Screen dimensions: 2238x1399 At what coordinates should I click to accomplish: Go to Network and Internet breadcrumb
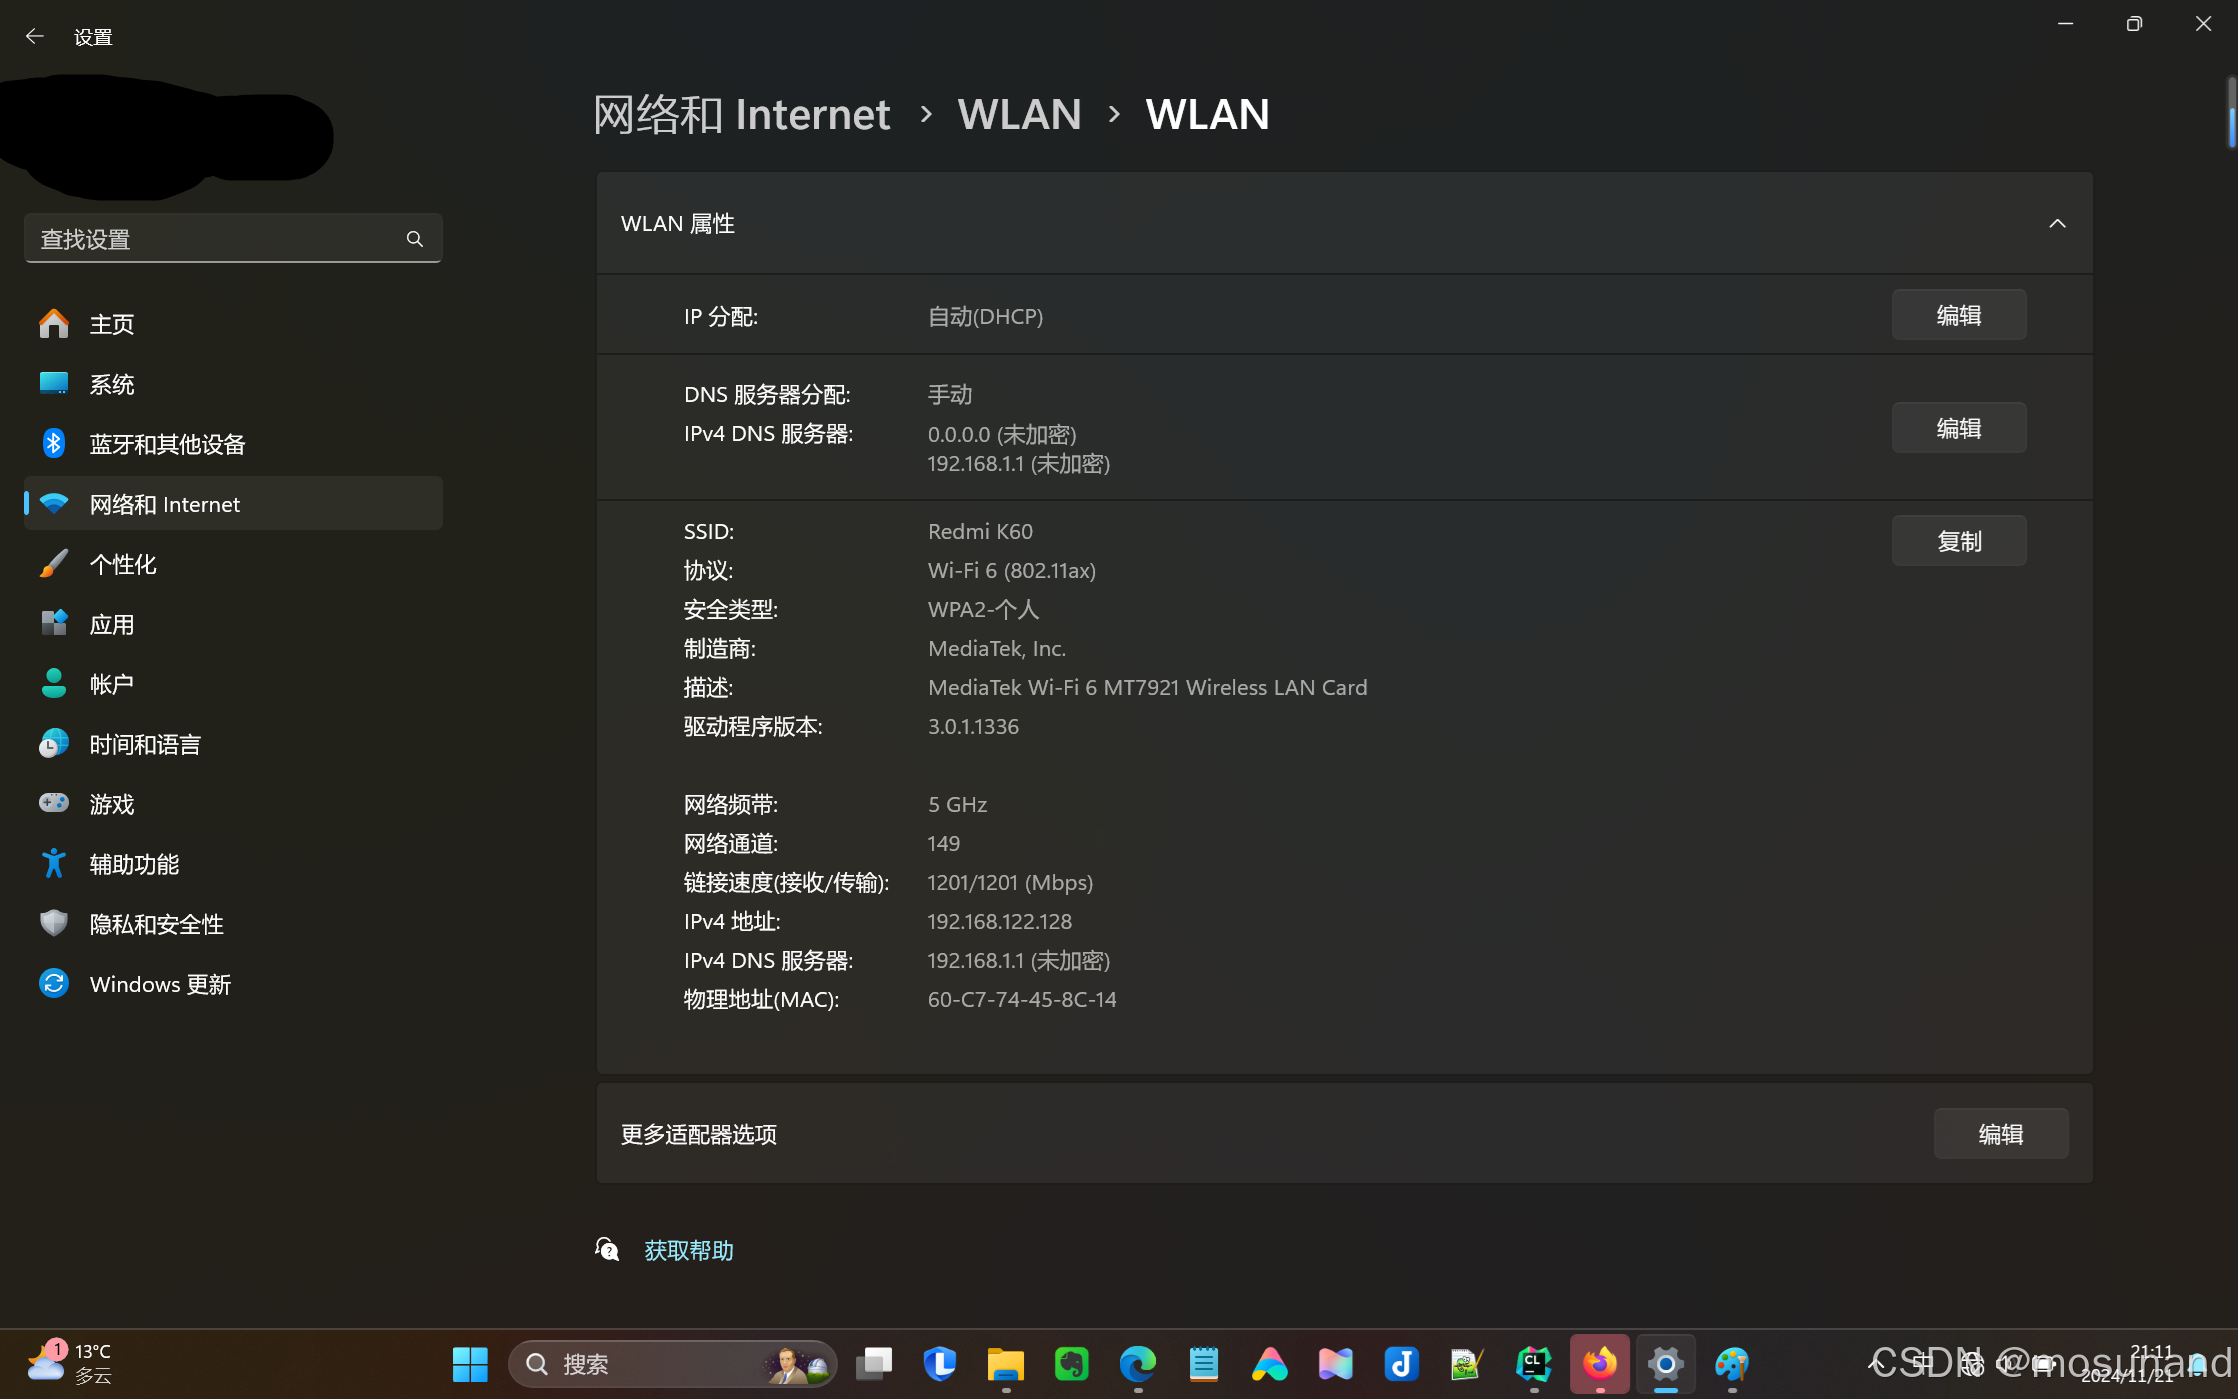coord(741,114)
